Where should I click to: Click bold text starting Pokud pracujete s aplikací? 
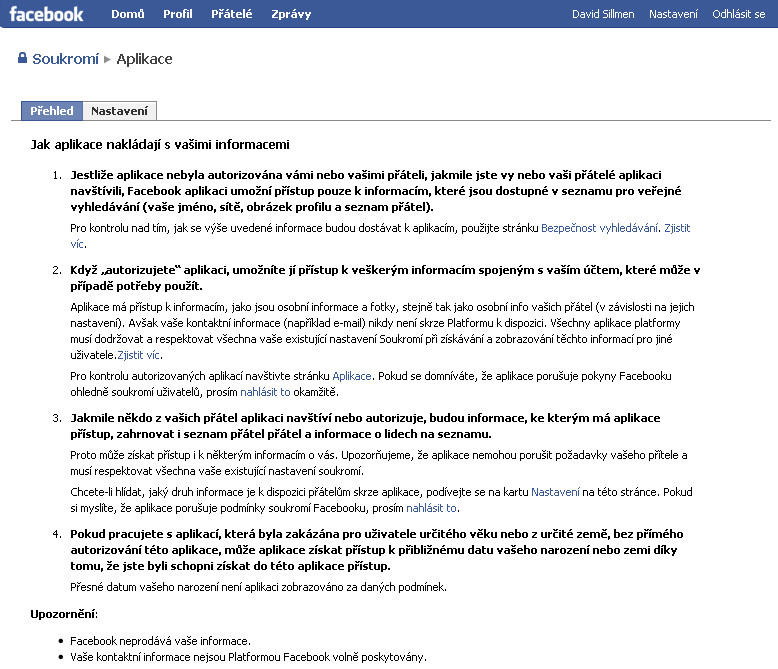click(377, 550)
